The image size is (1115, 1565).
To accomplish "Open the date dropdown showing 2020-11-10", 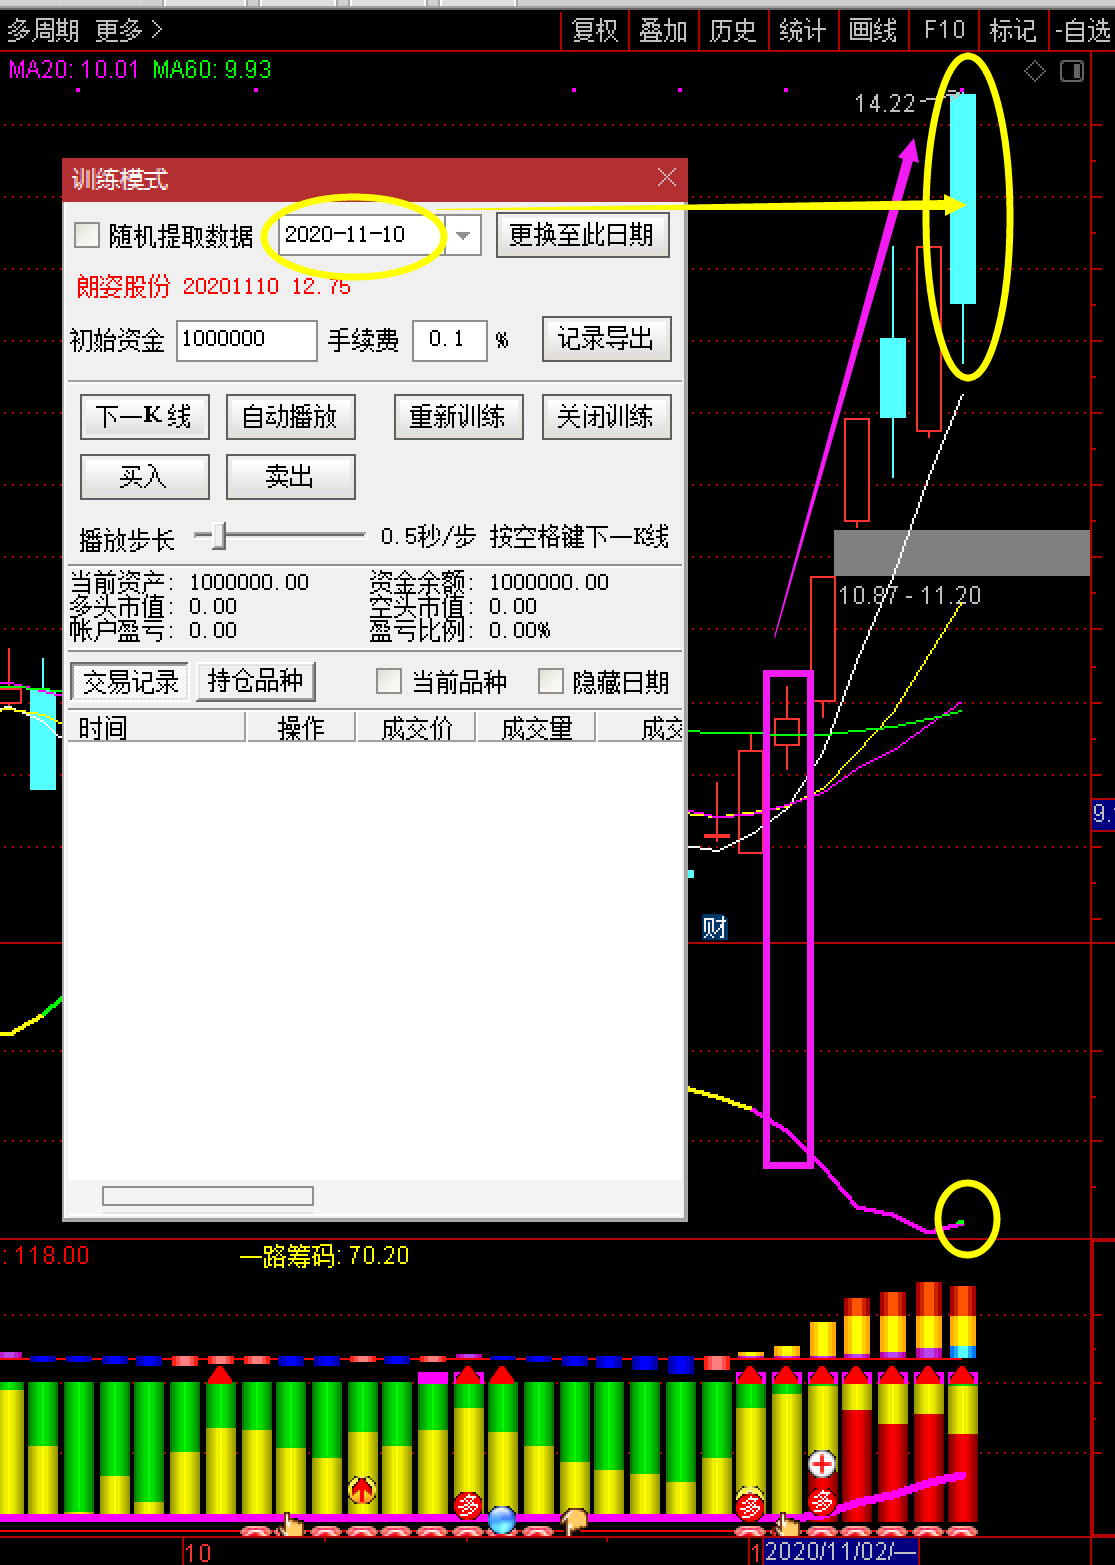I will pyautogui.click(x=461, y=236).
